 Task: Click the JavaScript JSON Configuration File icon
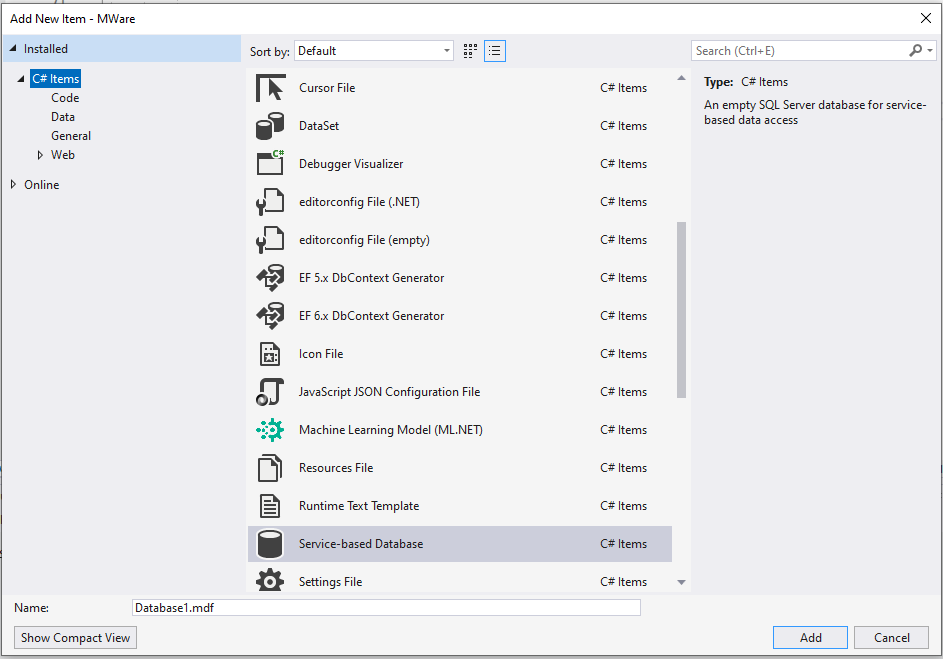(x=270, y=391)
